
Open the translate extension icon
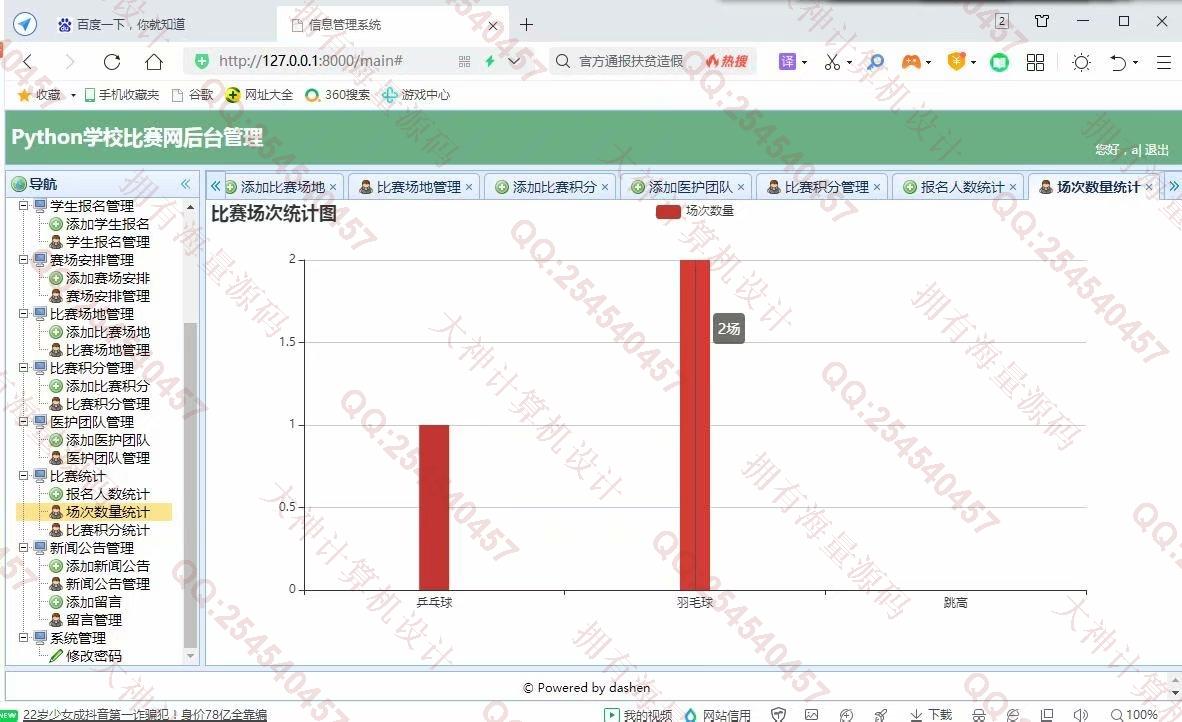pyautogui.click(x=787, y=62)
